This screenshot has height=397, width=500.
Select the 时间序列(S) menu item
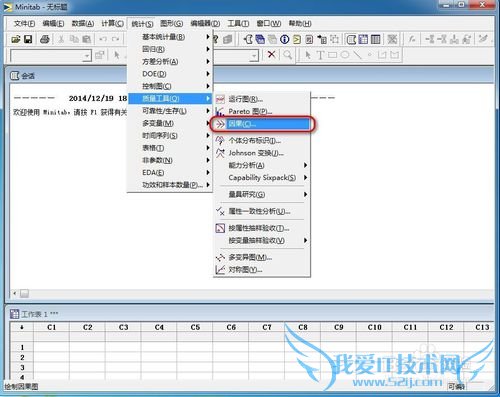pyautogui.click(x=170, y=135)
